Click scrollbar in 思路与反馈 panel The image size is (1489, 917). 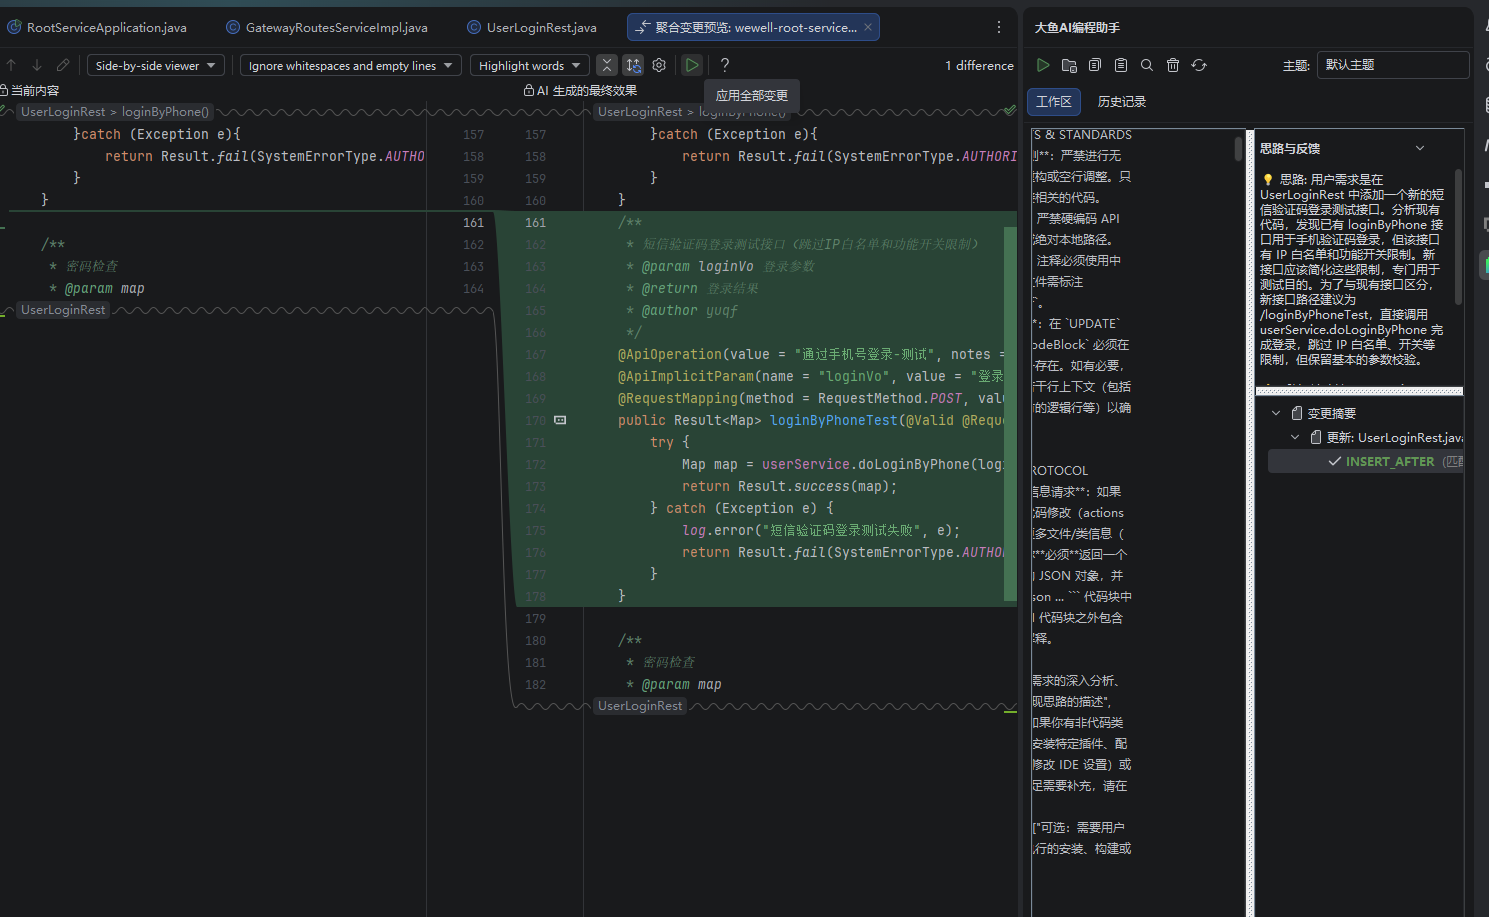click(x=1458, y=238)
